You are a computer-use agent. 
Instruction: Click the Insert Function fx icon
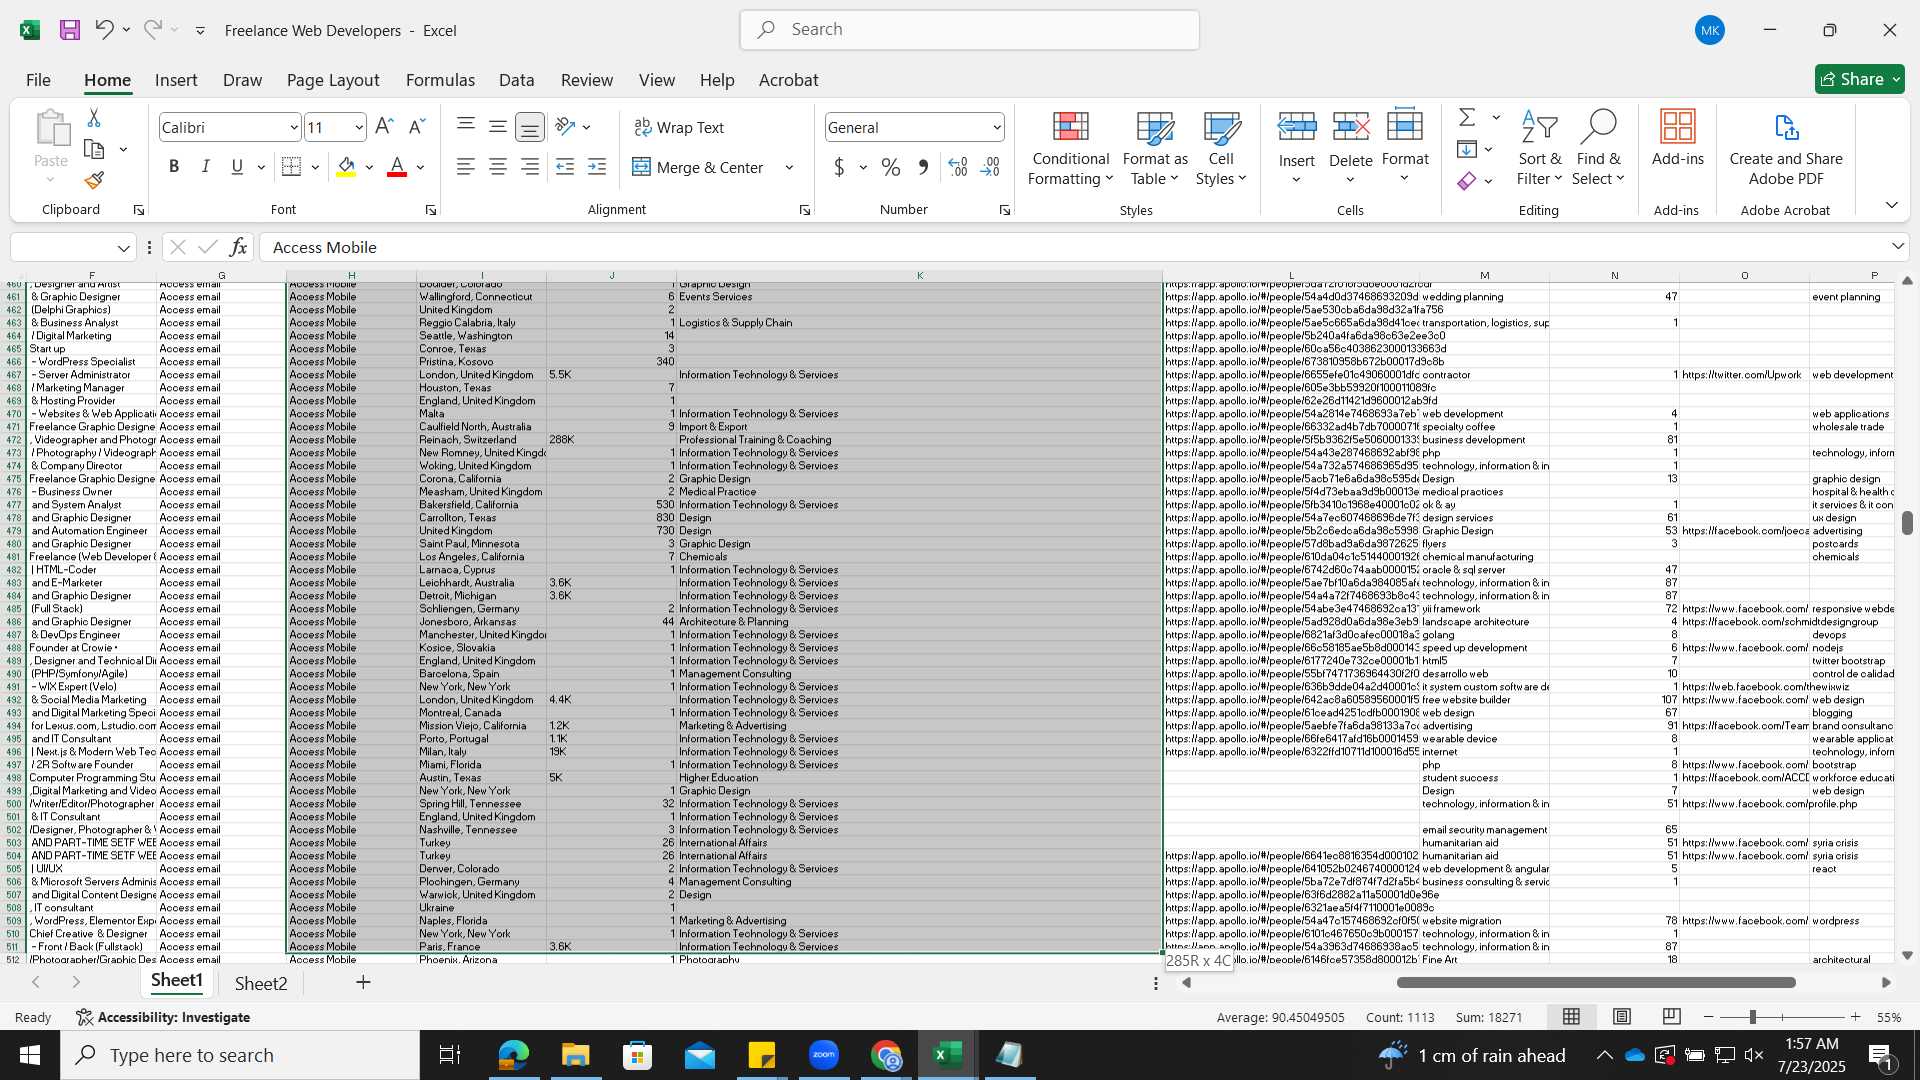238,247
